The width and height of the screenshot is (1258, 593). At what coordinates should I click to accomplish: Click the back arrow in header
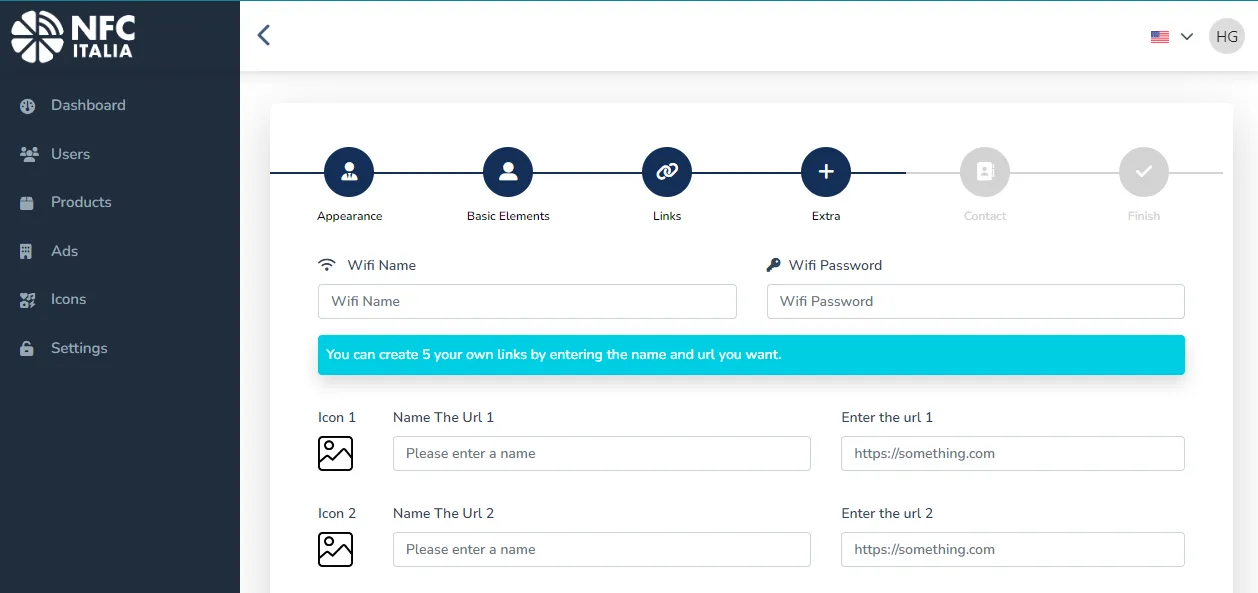point(264,36)
